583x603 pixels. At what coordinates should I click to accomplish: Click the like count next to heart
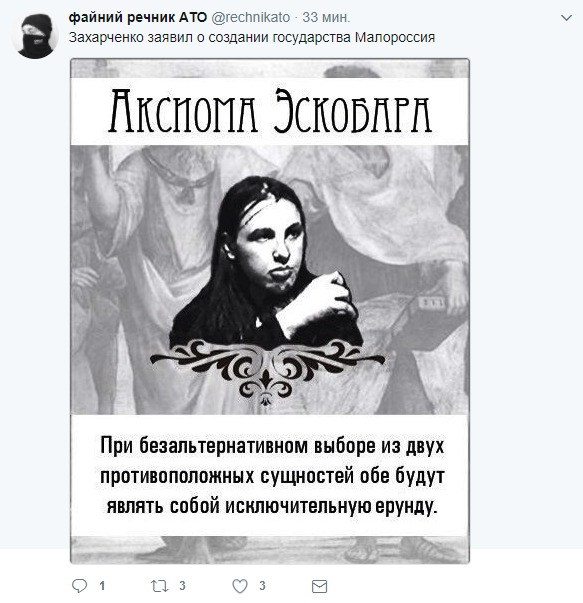click(x=262, y=586)
